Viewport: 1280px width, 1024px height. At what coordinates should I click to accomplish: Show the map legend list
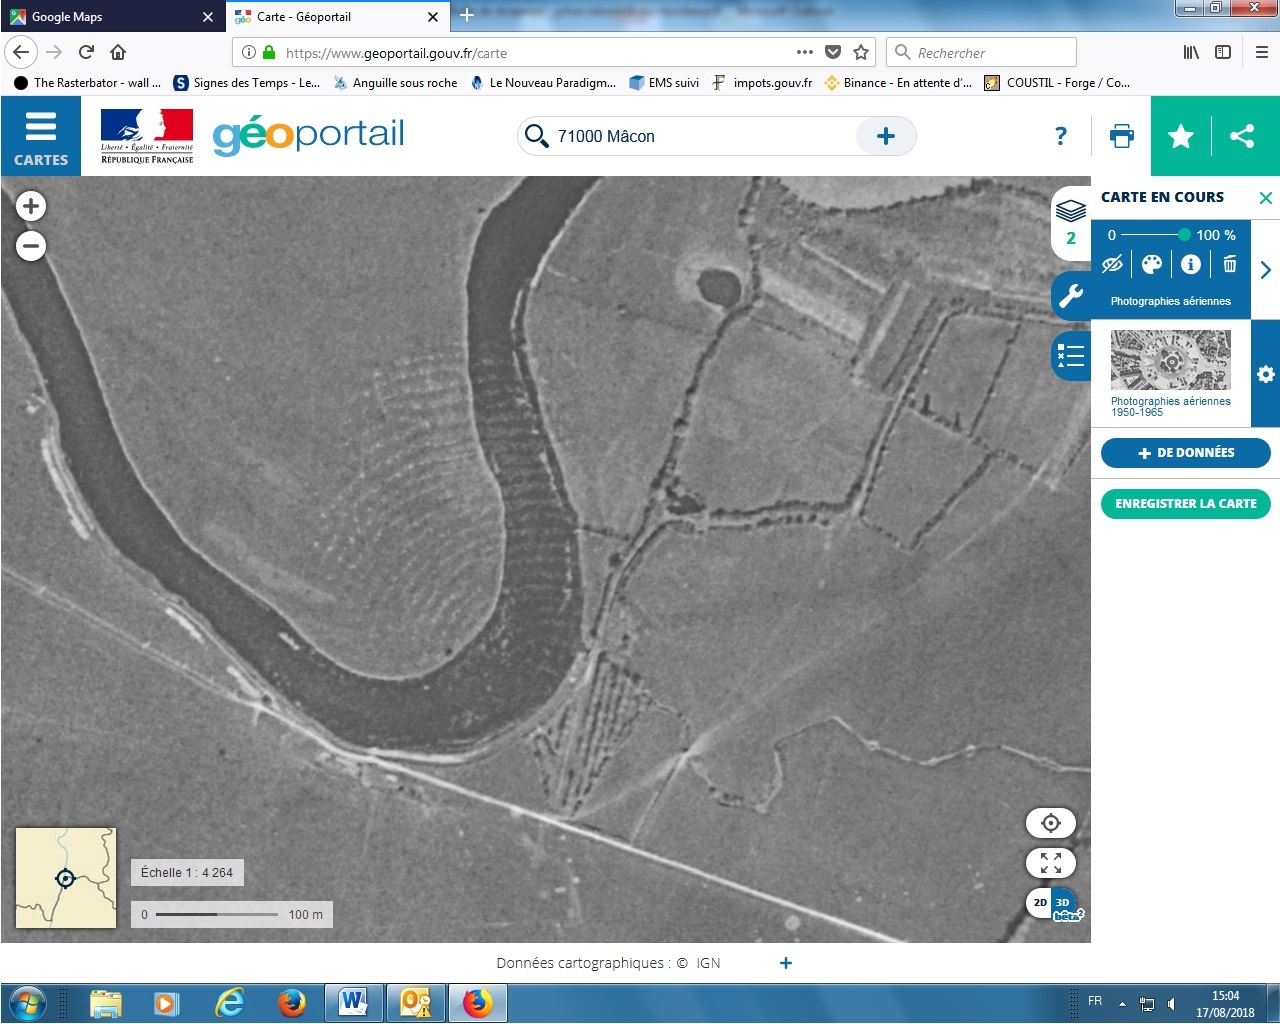(1071, 356)
